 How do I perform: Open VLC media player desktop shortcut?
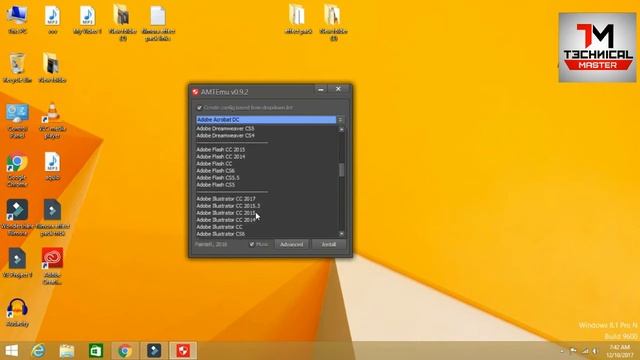click(x=52, y=120)
